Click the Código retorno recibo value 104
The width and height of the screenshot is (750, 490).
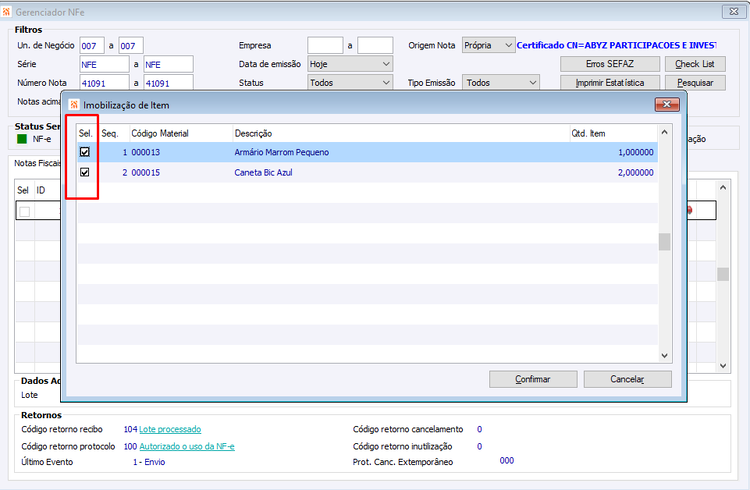coord(130,429)
